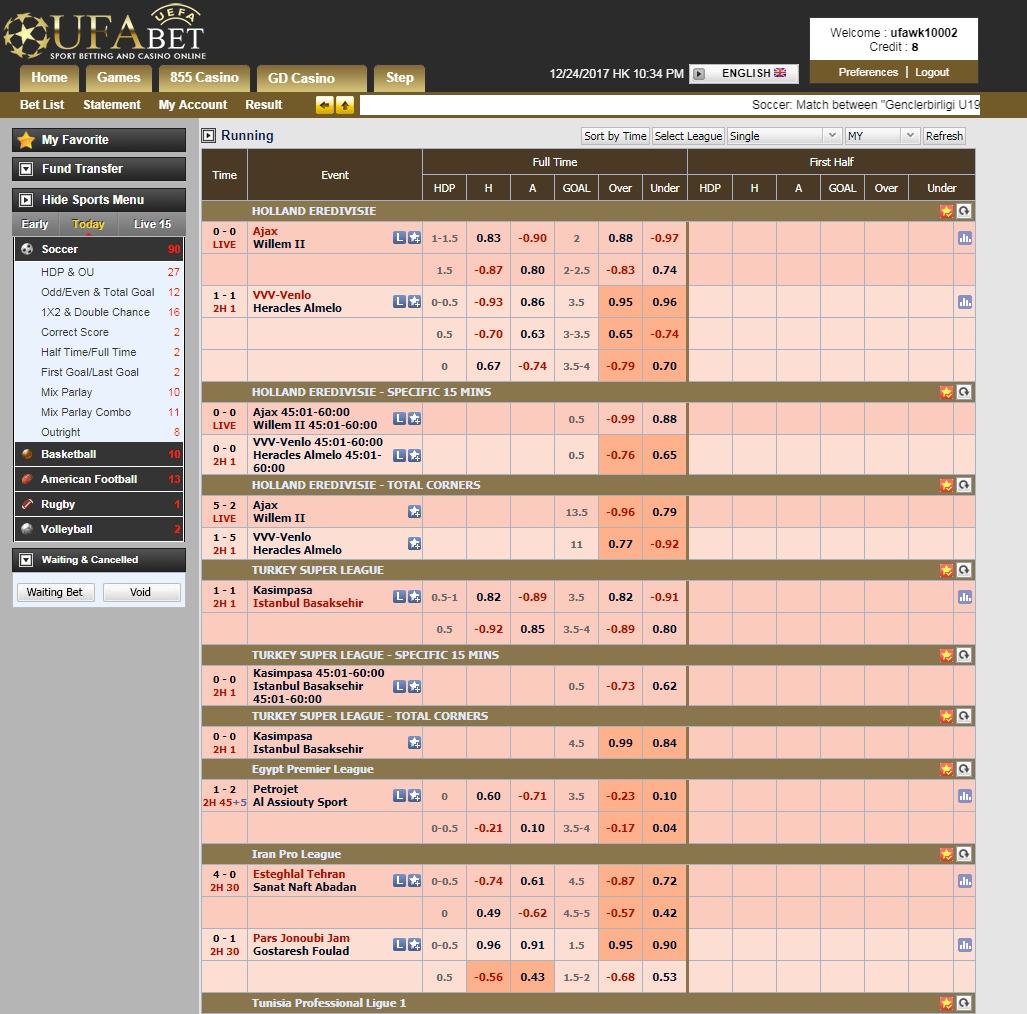Click the American Football icon in sports menu

(27, 479)
